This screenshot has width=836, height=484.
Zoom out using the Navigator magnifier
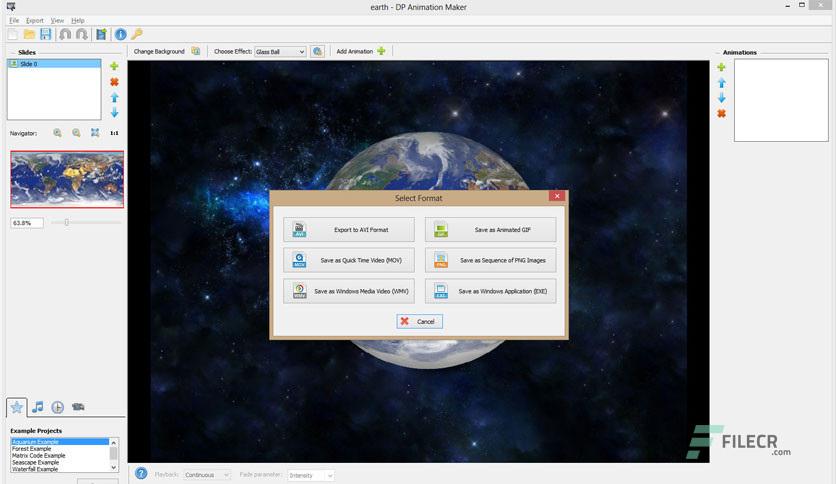tap(76, 133)
